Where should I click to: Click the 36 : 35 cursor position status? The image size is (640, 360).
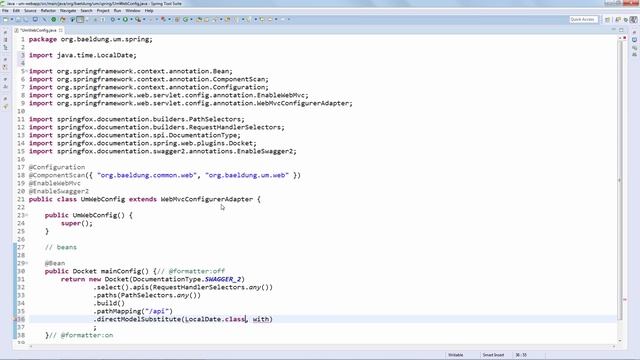[521, 355]
